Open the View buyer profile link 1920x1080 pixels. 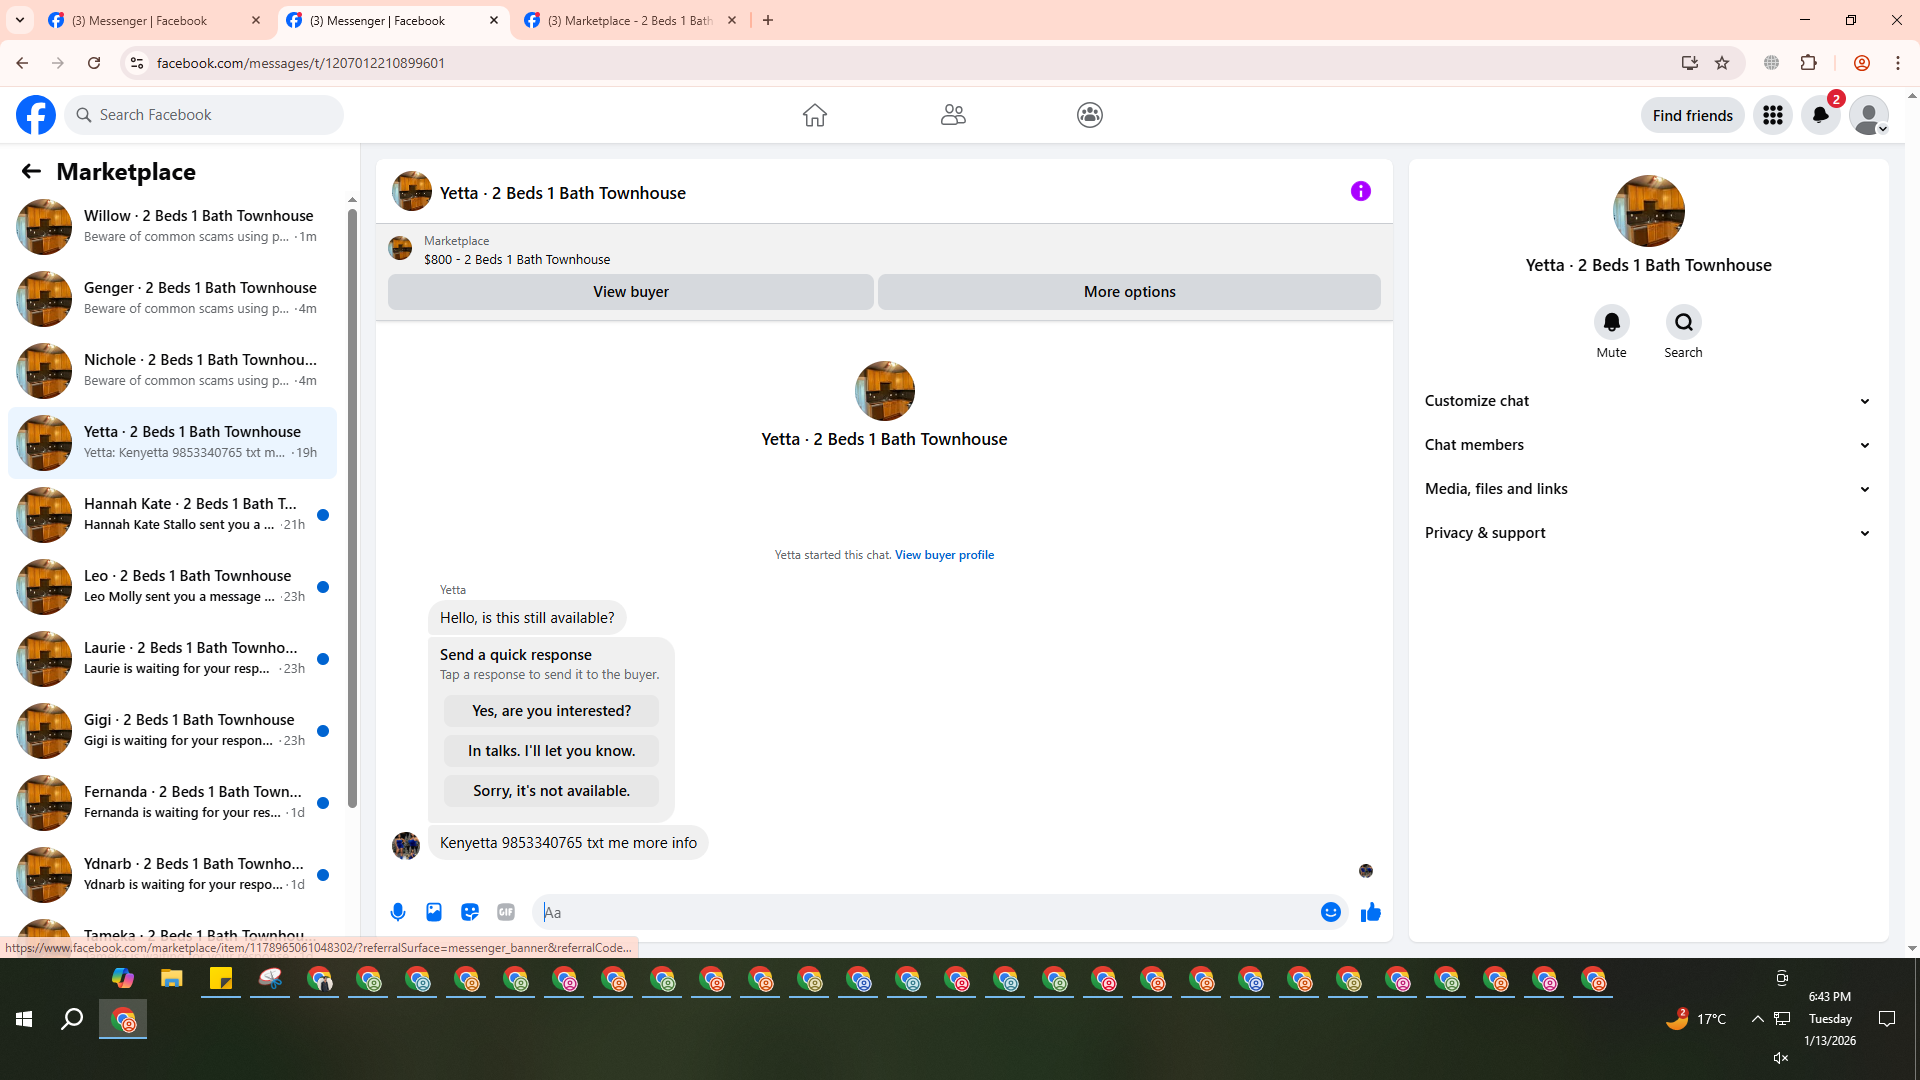tap(944, 555)
